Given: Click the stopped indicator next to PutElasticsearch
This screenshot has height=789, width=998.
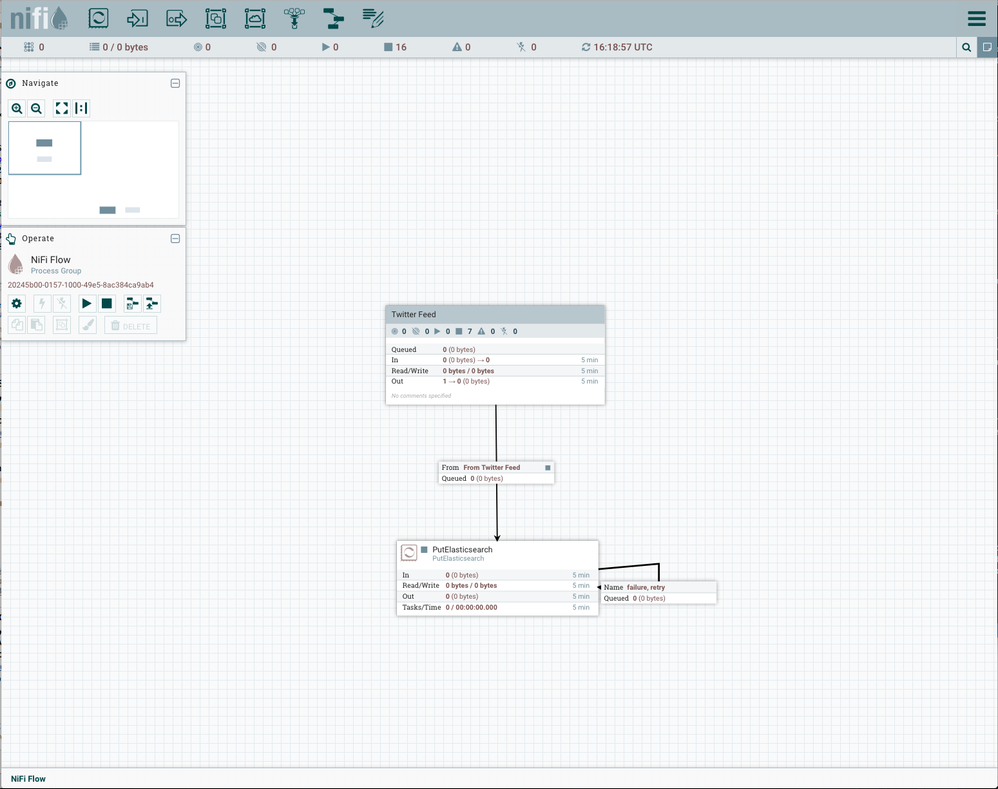Looking at the screenshot, I should 425,549.
